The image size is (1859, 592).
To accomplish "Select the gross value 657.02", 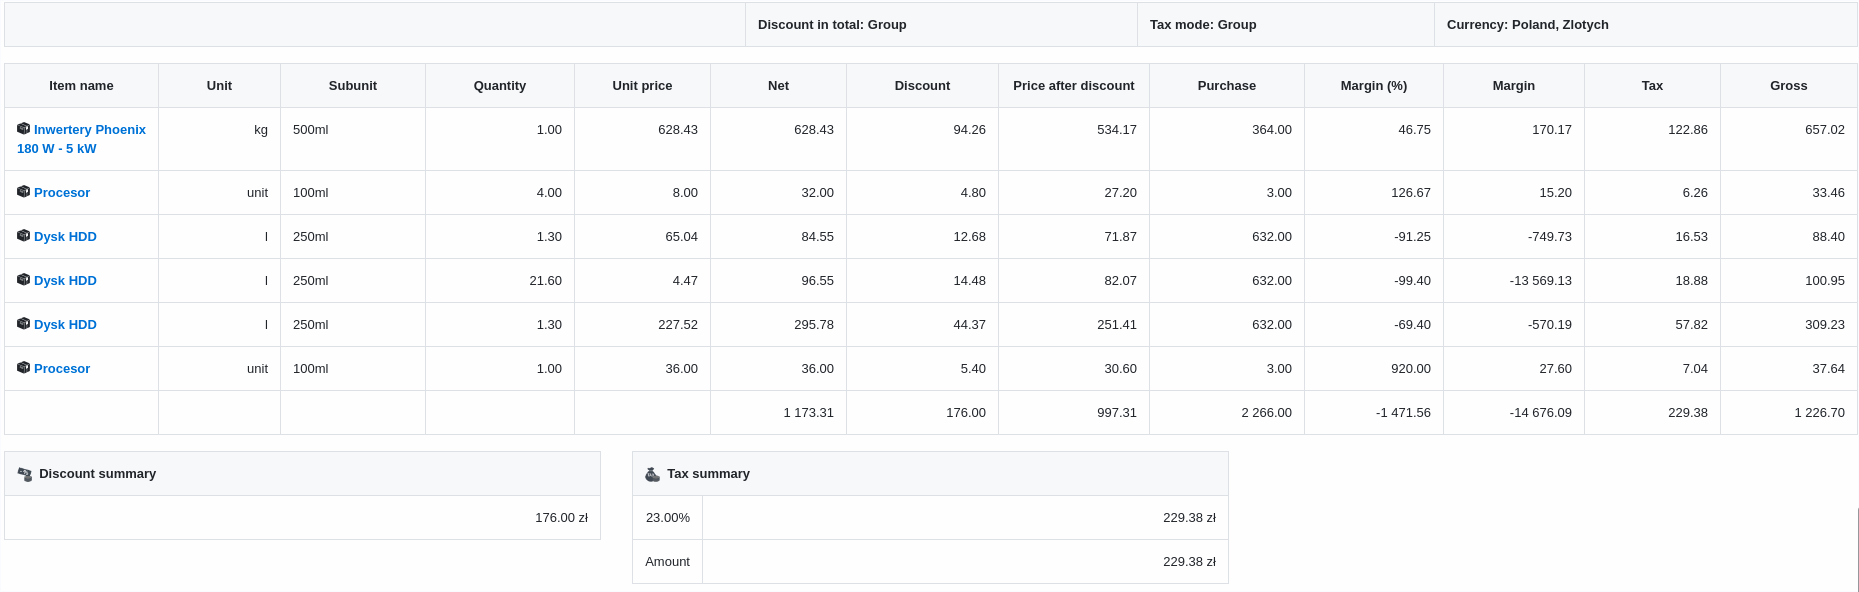I will click(x=1825, y=130).
